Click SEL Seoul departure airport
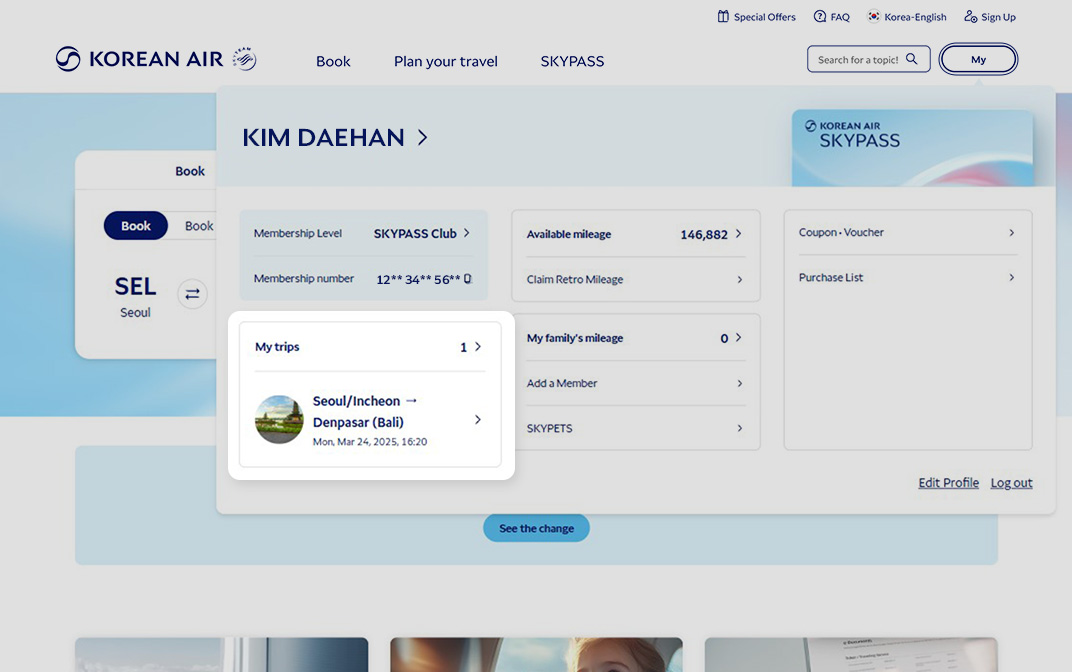 [135, 297]
